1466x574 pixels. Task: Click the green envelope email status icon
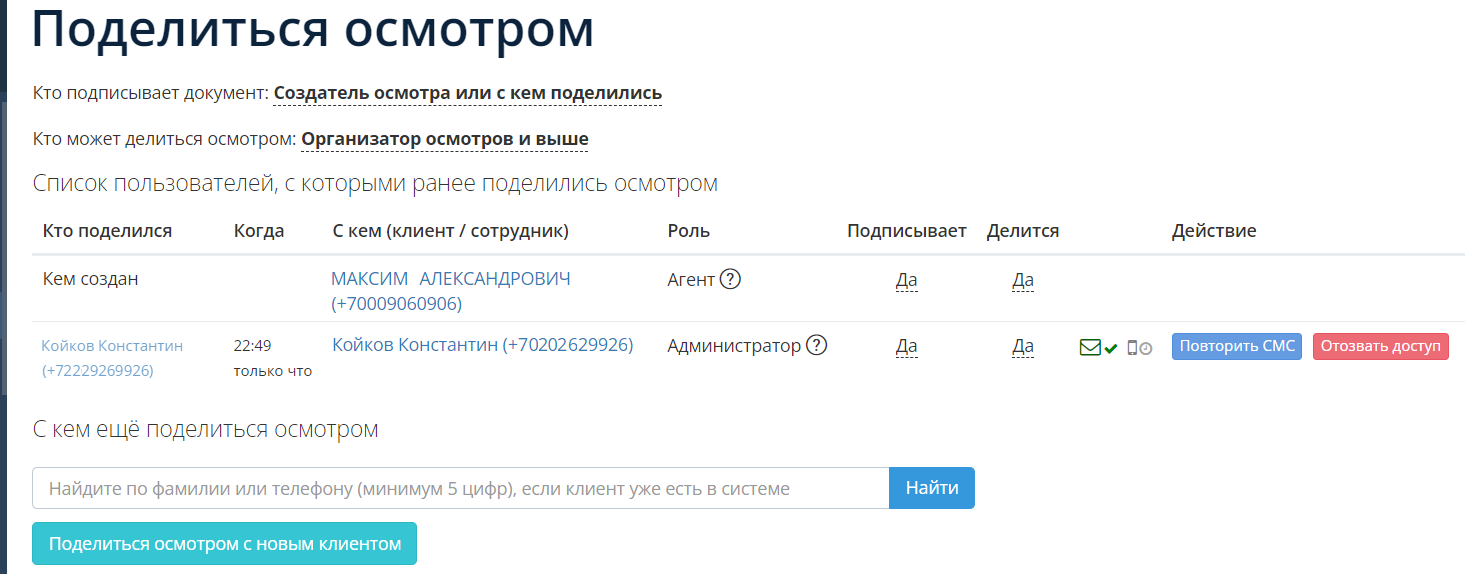pyautogui.click(x=1090, y=348)
